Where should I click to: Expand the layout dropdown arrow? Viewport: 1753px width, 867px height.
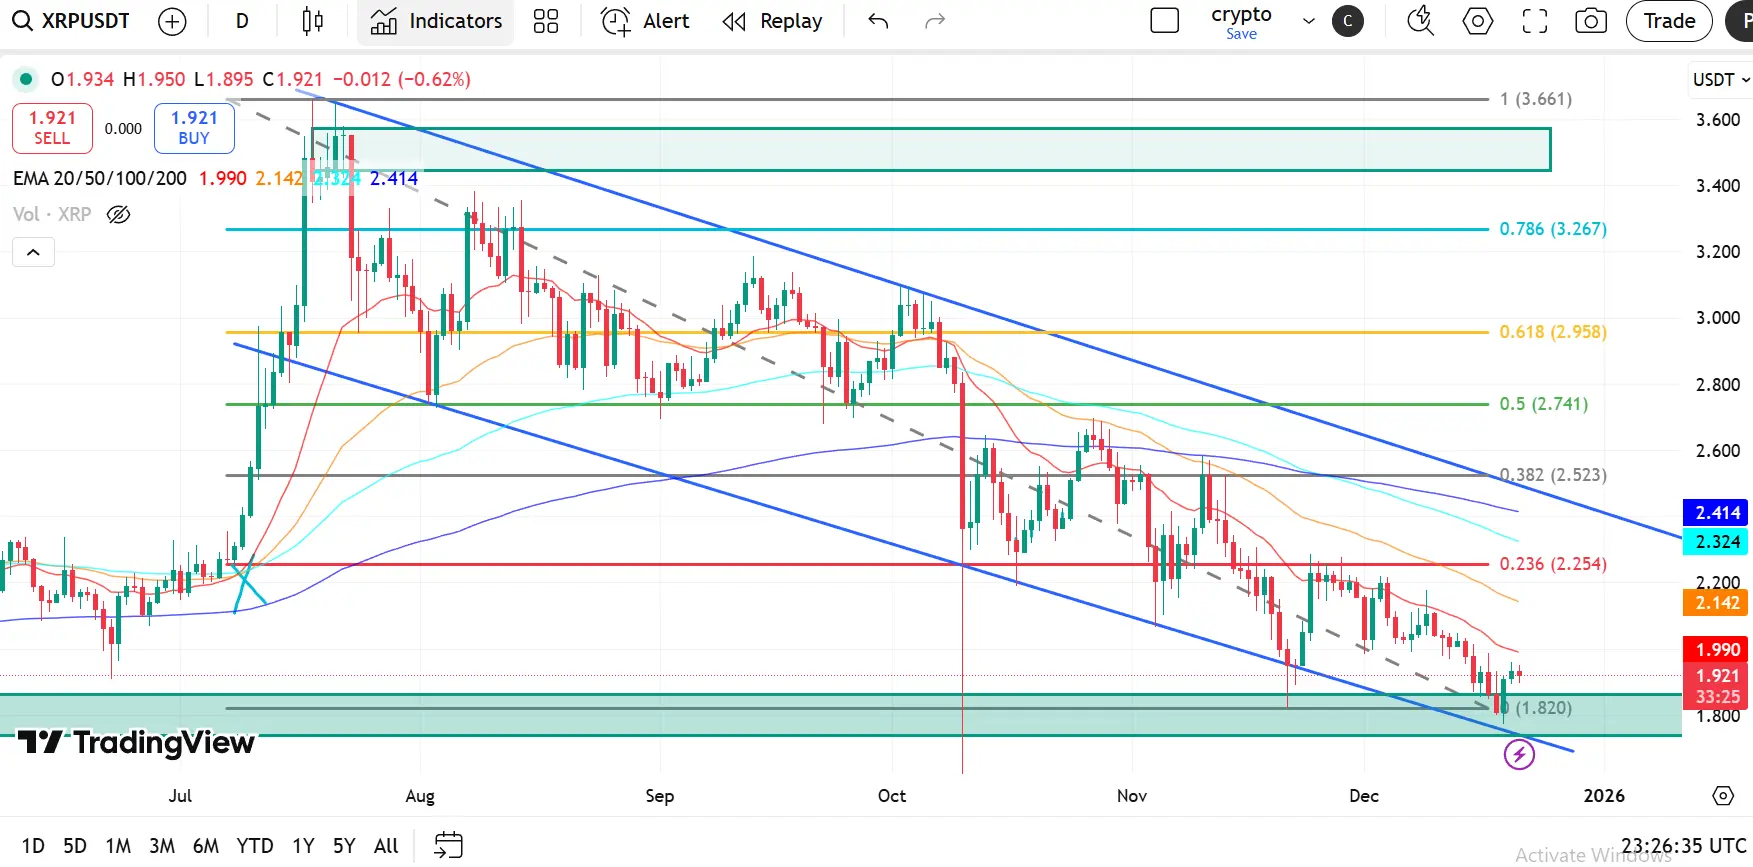coord(1308,21)
